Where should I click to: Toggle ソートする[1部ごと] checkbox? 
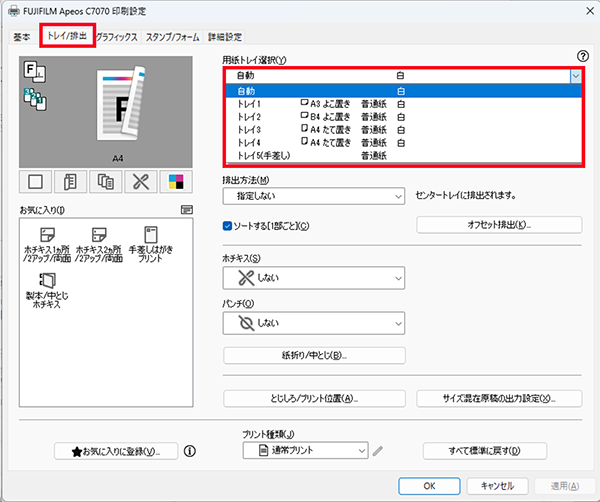coord(227,226)
